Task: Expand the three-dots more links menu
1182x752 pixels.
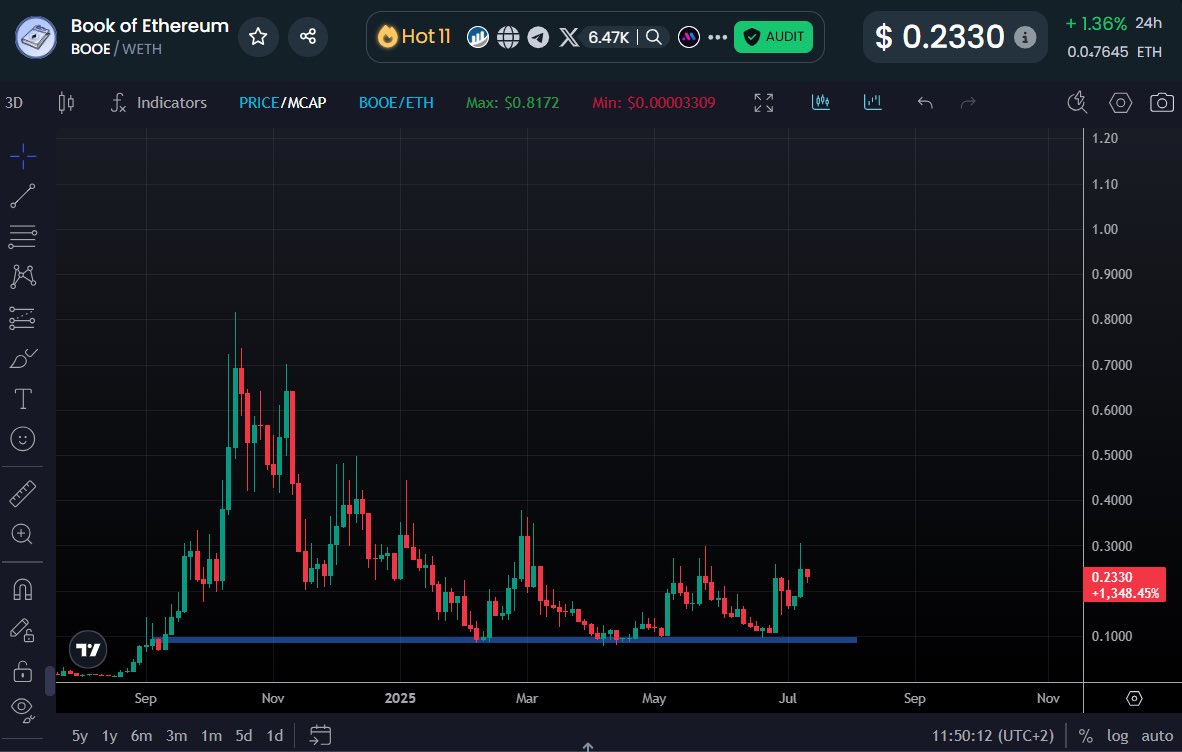Action: pyautogui.click(x=718, y=36)
